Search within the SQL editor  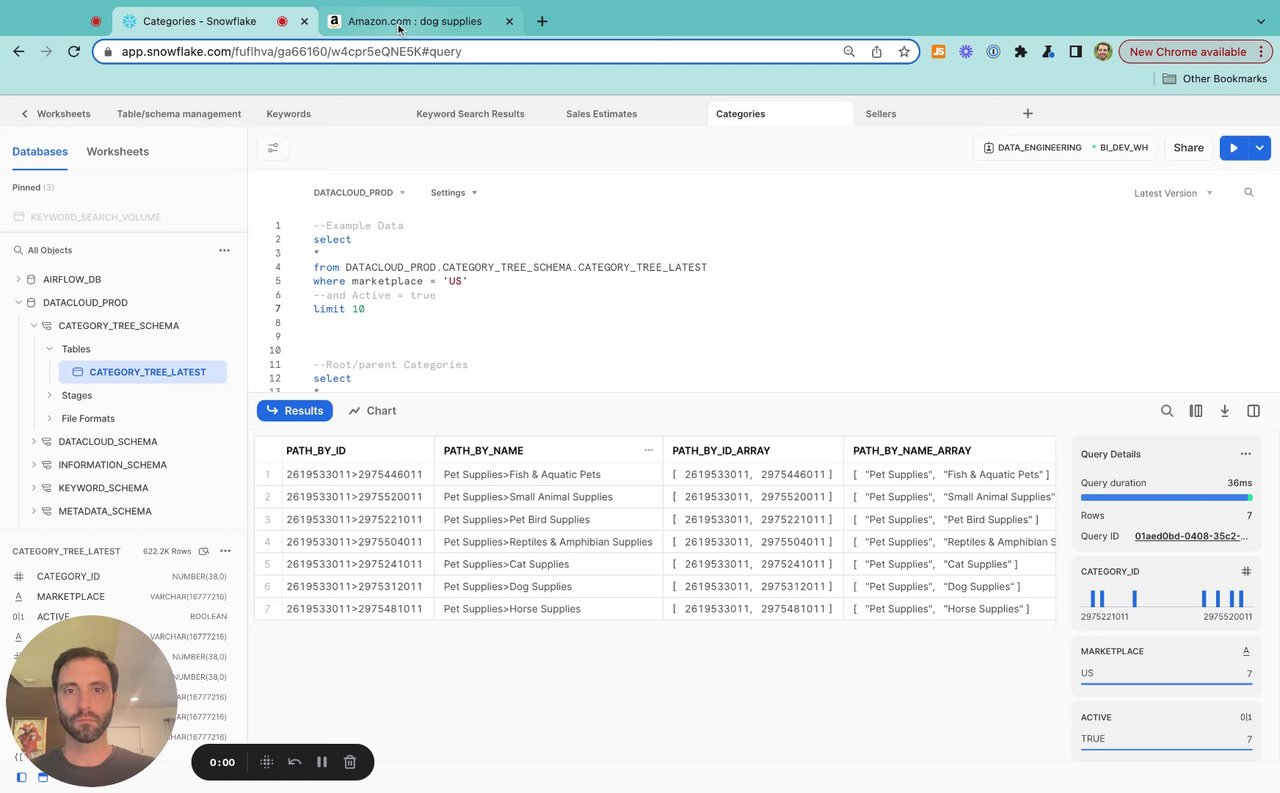click(1249, 192)
